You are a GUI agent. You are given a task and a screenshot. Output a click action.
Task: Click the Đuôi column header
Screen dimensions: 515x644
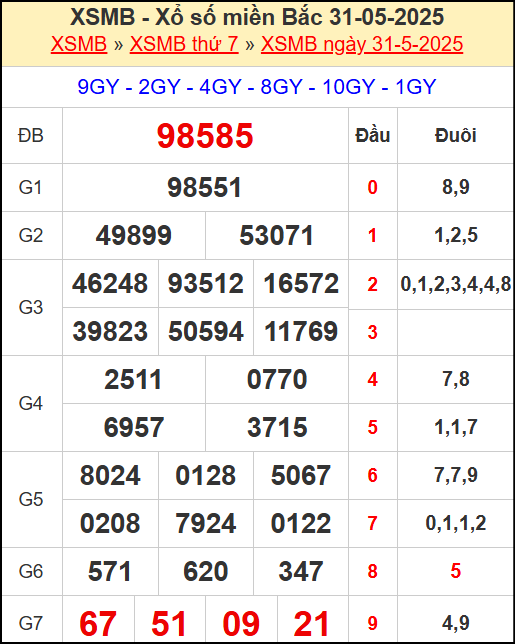click(x=455, y=136)
